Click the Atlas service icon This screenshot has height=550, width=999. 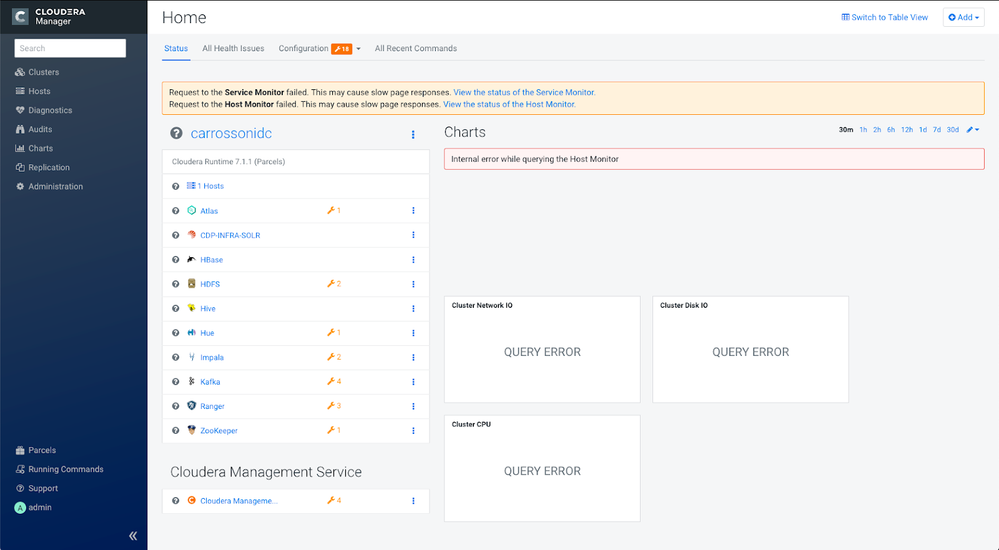(x=191, y=210)
